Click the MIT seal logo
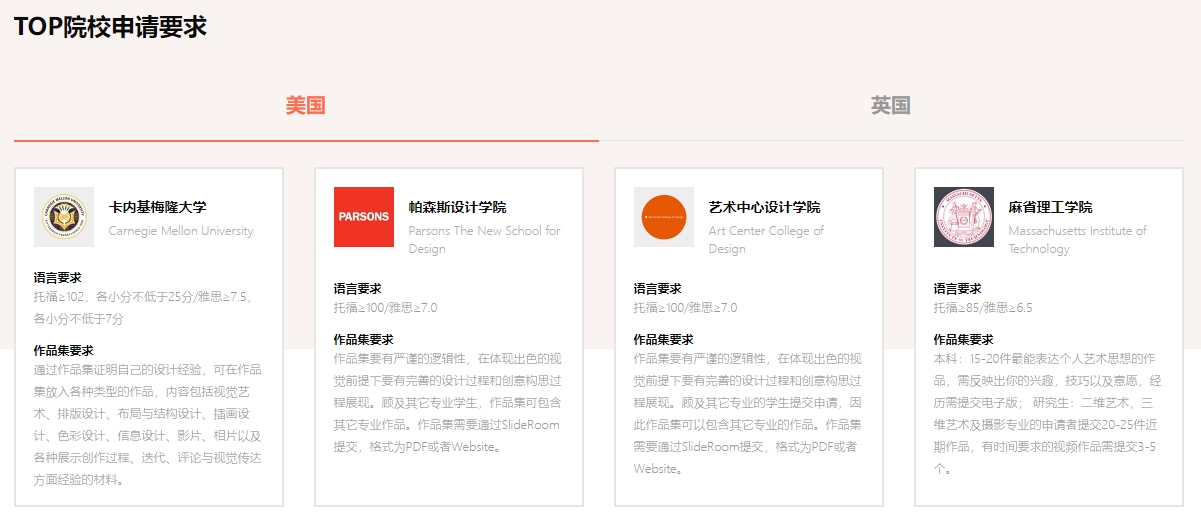Screen dimensions: 1201x519 964,217
